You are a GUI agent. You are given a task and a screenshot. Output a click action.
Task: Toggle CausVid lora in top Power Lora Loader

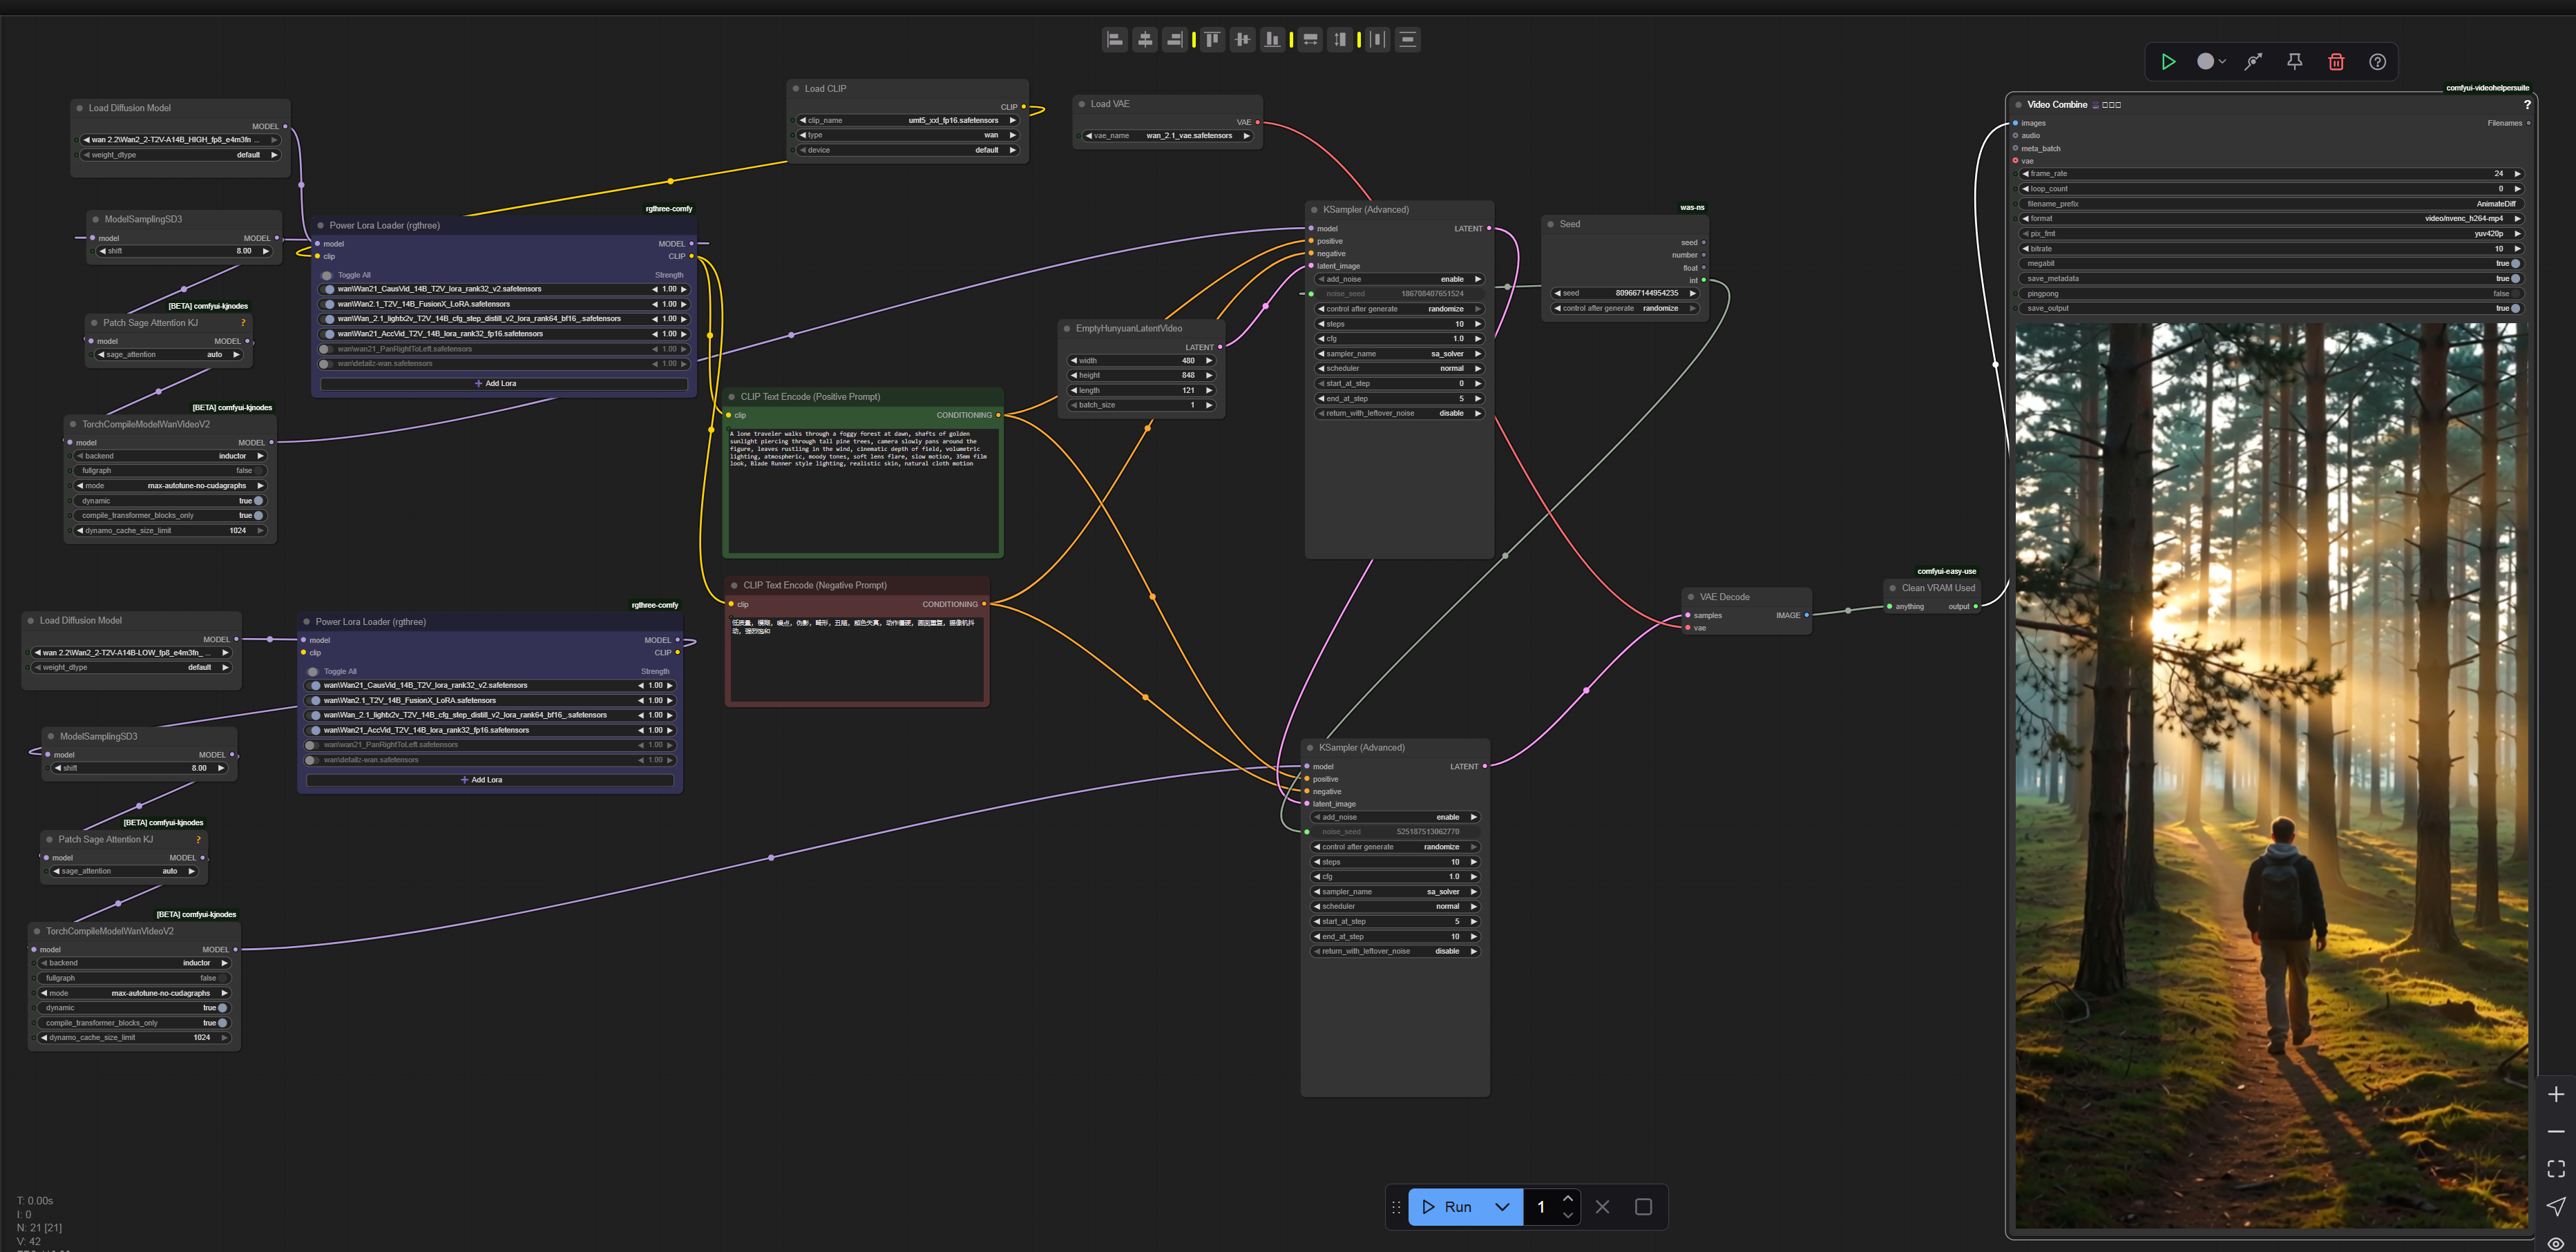click(329, 289)
